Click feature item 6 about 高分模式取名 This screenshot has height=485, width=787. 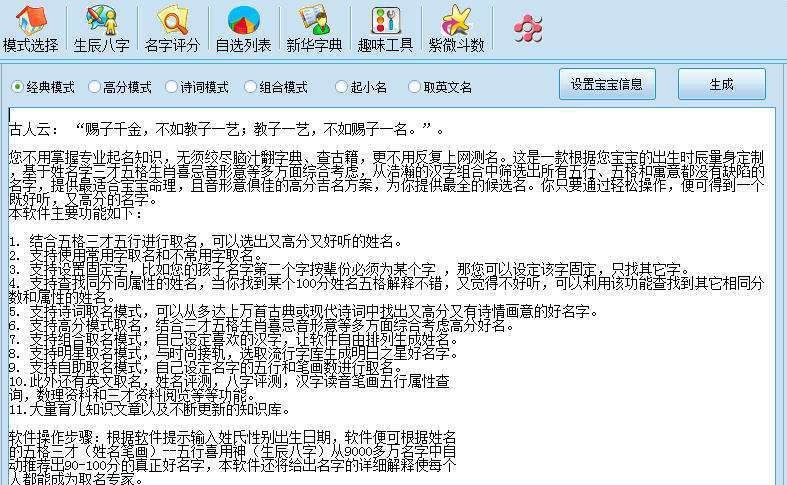click(x=262, y=326)
